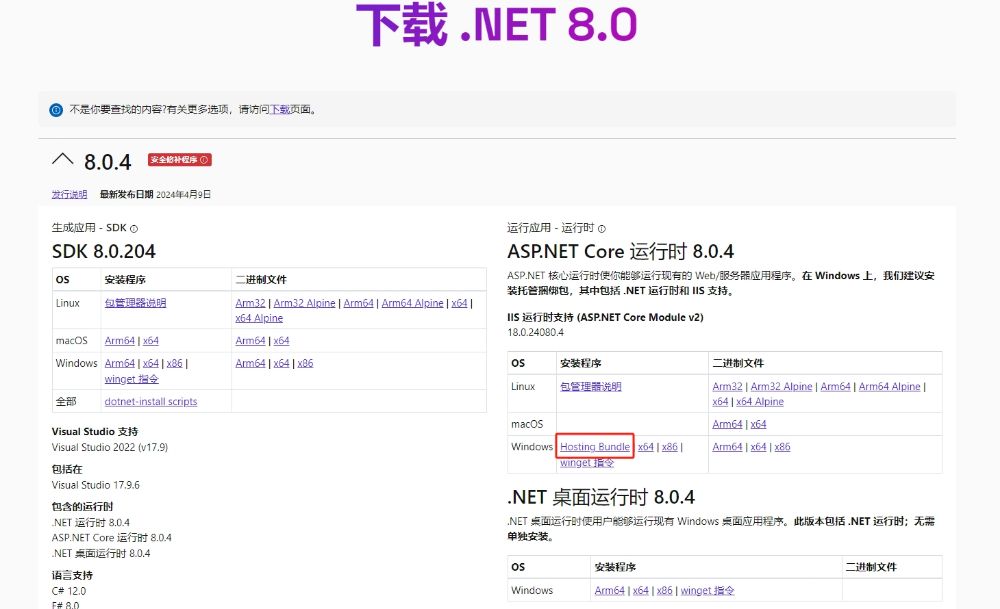Download .NET 桌面运行时 Windows Arm64 installer
Screen dimensions: 1000x609
point(610,591)
